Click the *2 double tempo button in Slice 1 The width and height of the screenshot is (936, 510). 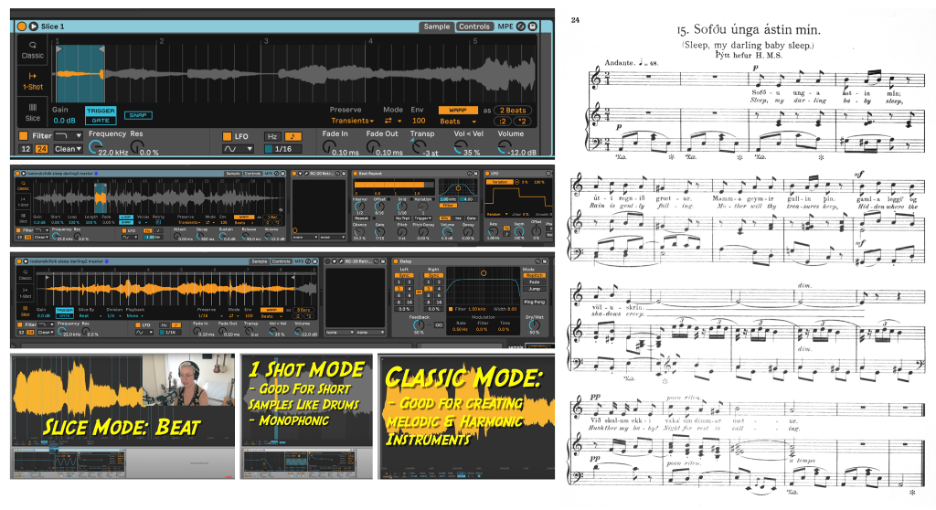(x=523, y=121)
